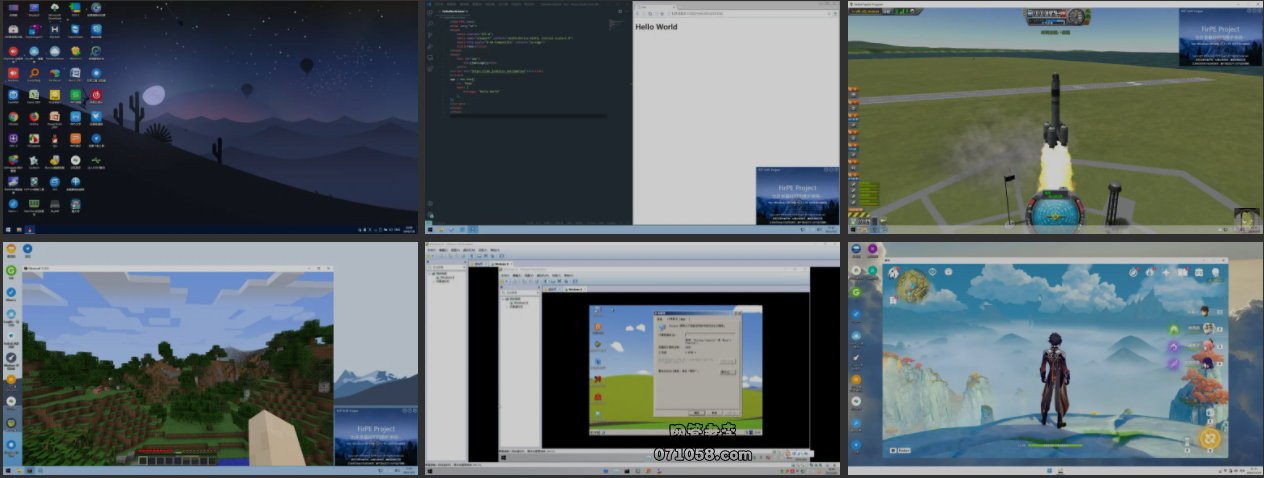
Task: Open the Google Chrome desktop shortcut
Action: point(13,116)
